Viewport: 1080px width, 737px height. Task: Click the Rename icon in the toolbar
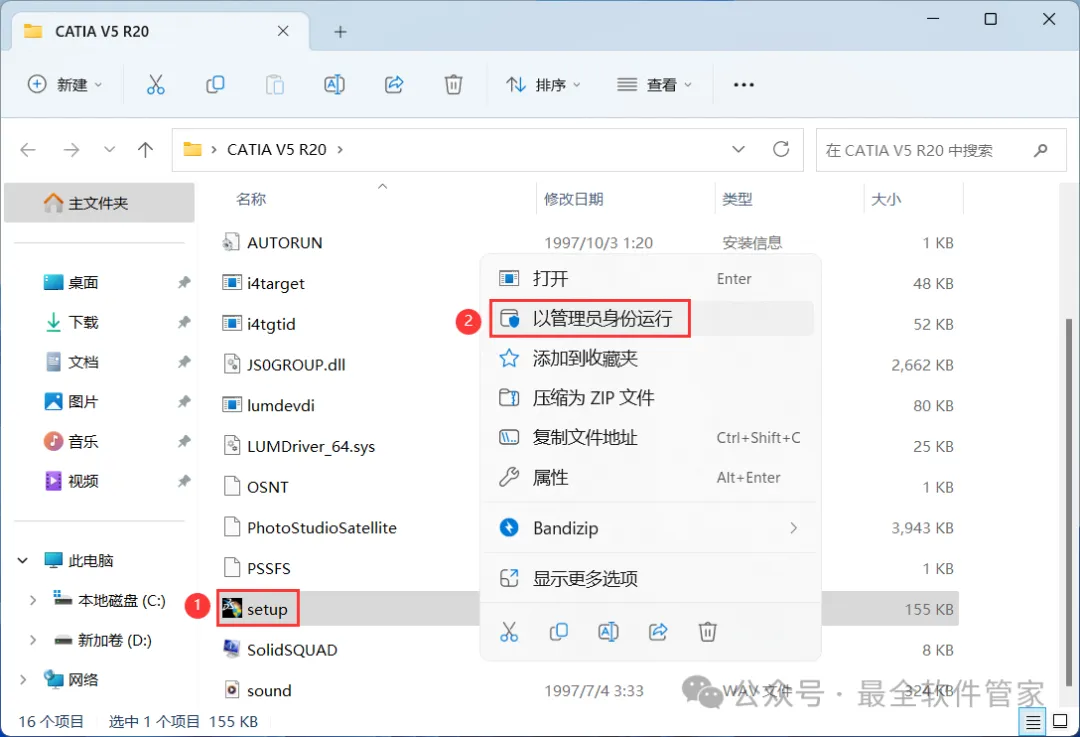tap(334, 85)
